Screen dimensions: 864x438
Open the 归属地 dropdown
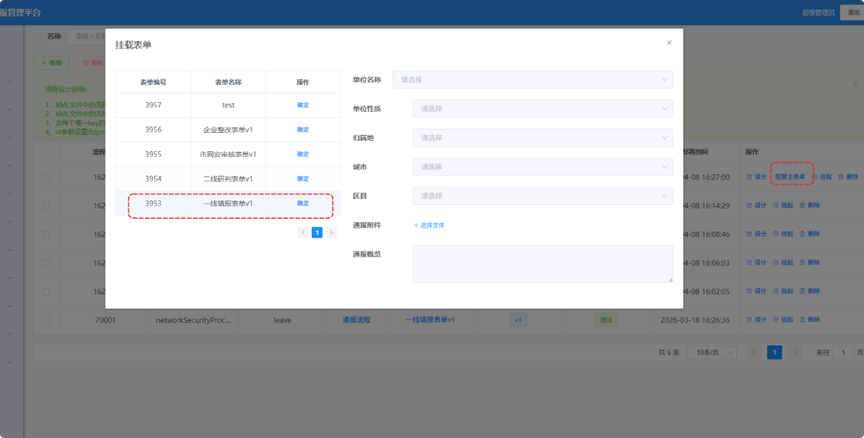[543, 138]
